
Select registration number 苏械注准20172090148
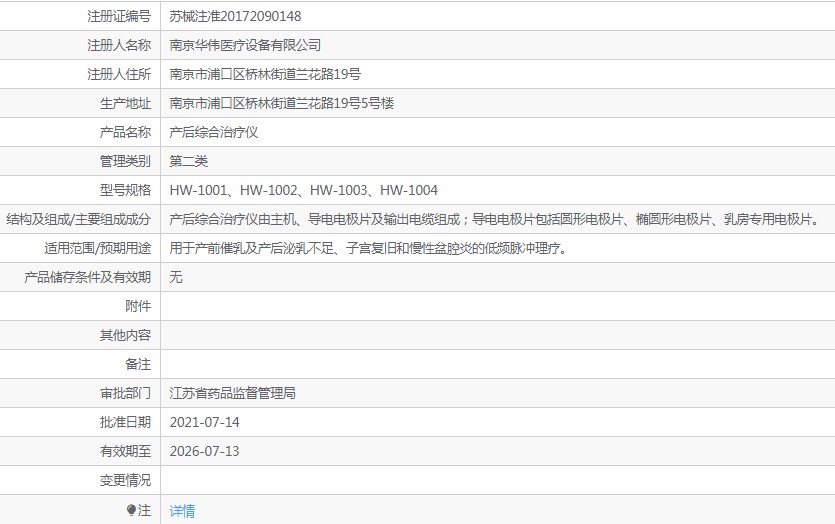tap(235, 17)
